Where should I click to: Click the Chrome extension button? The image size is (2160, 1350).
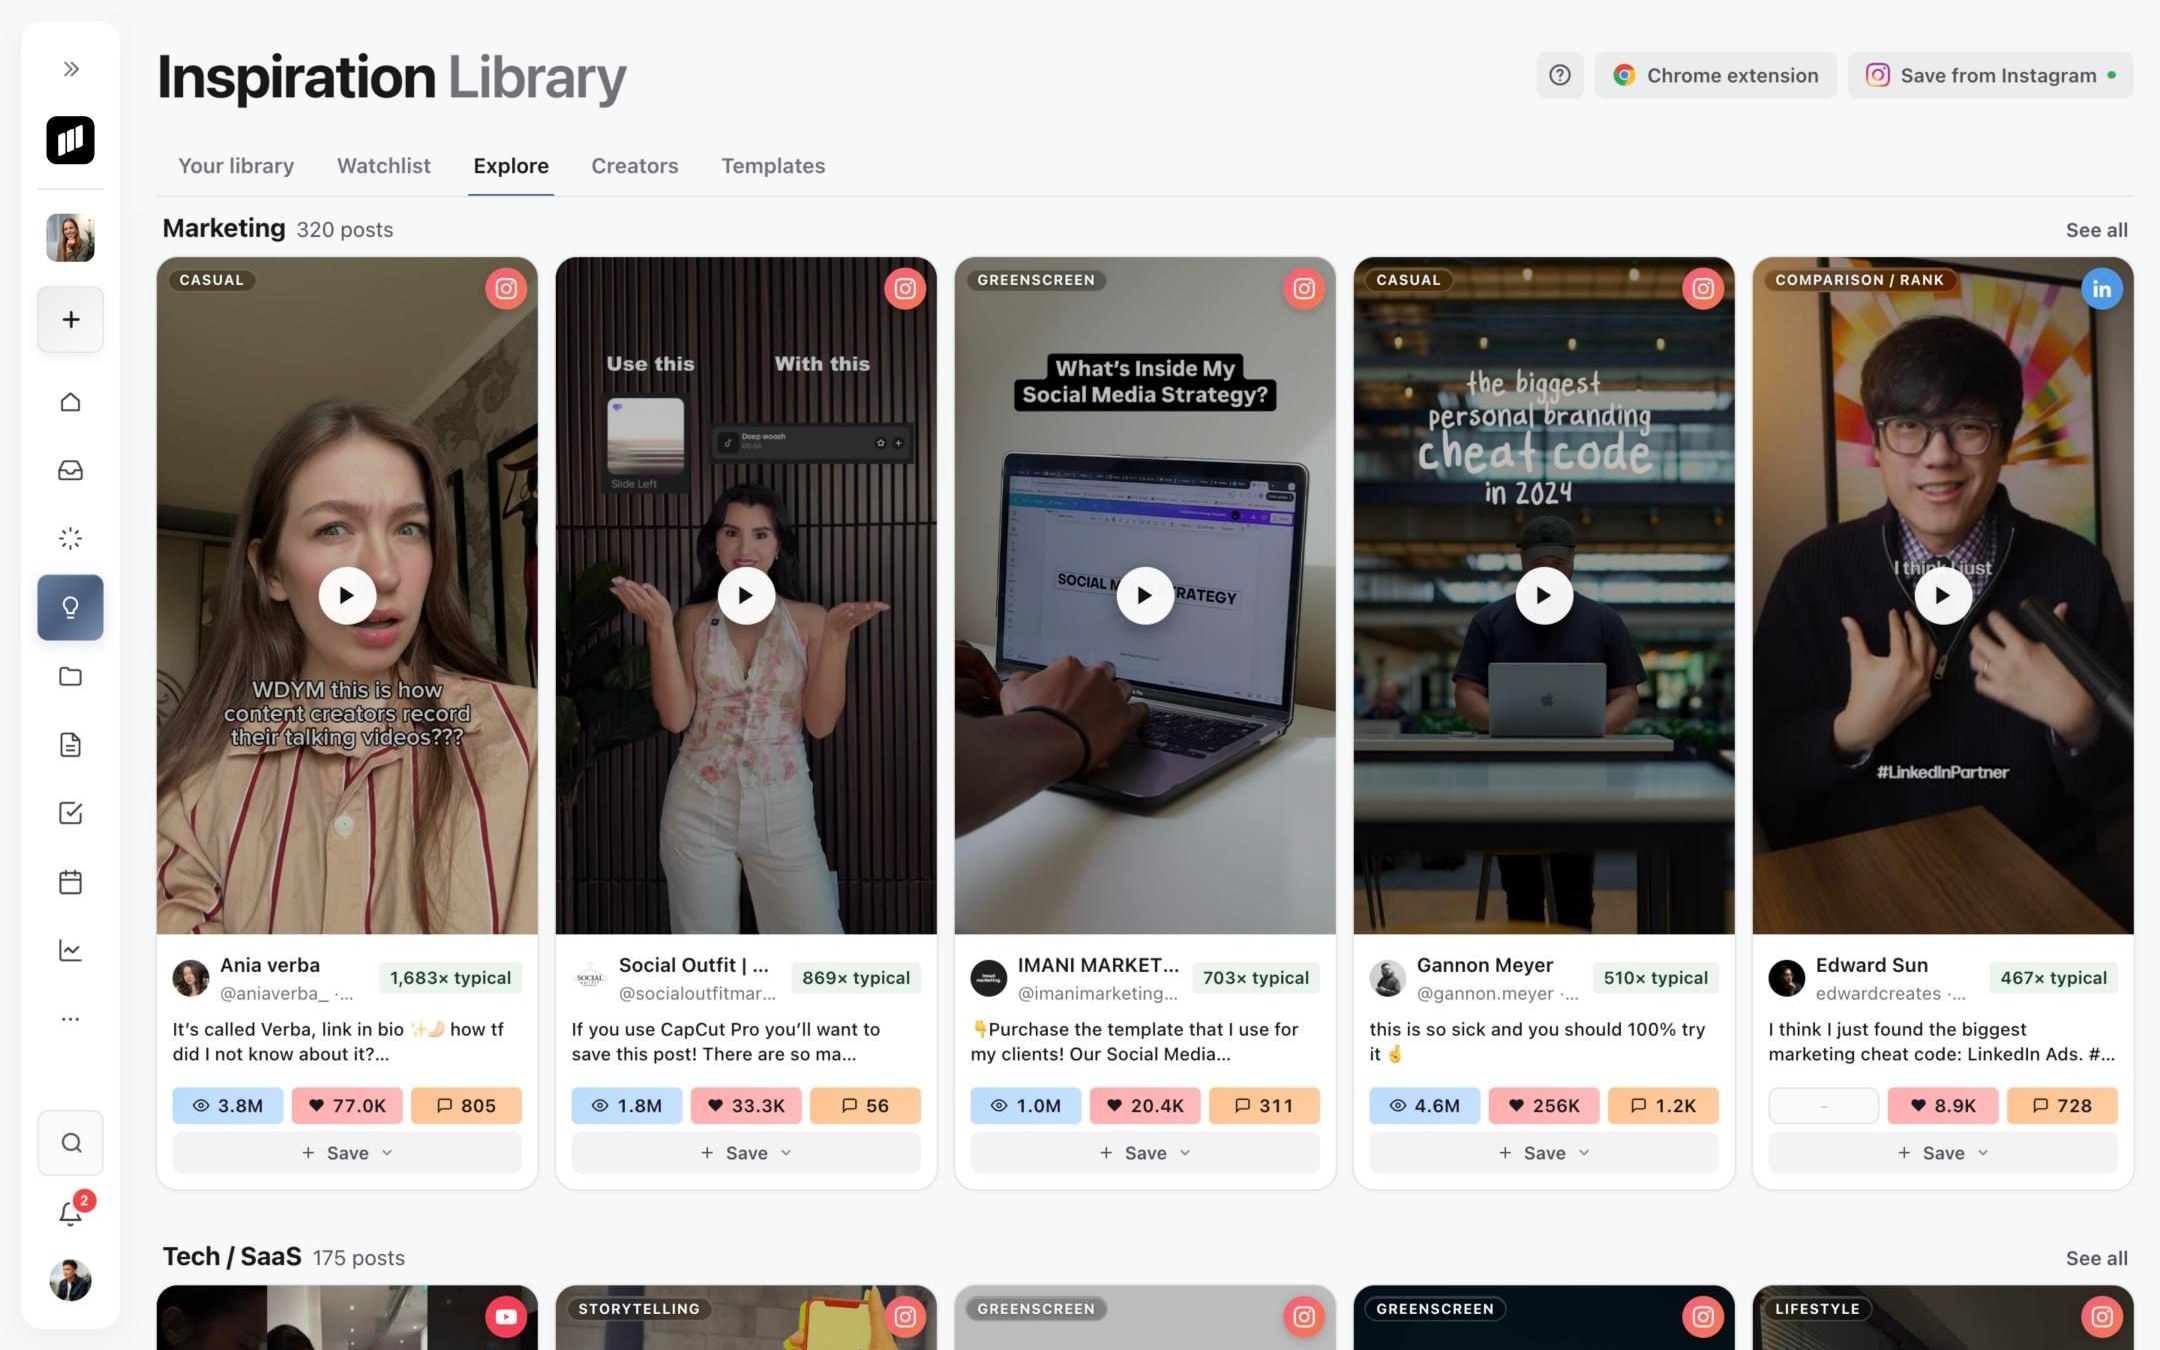(x=1716, y=75)
